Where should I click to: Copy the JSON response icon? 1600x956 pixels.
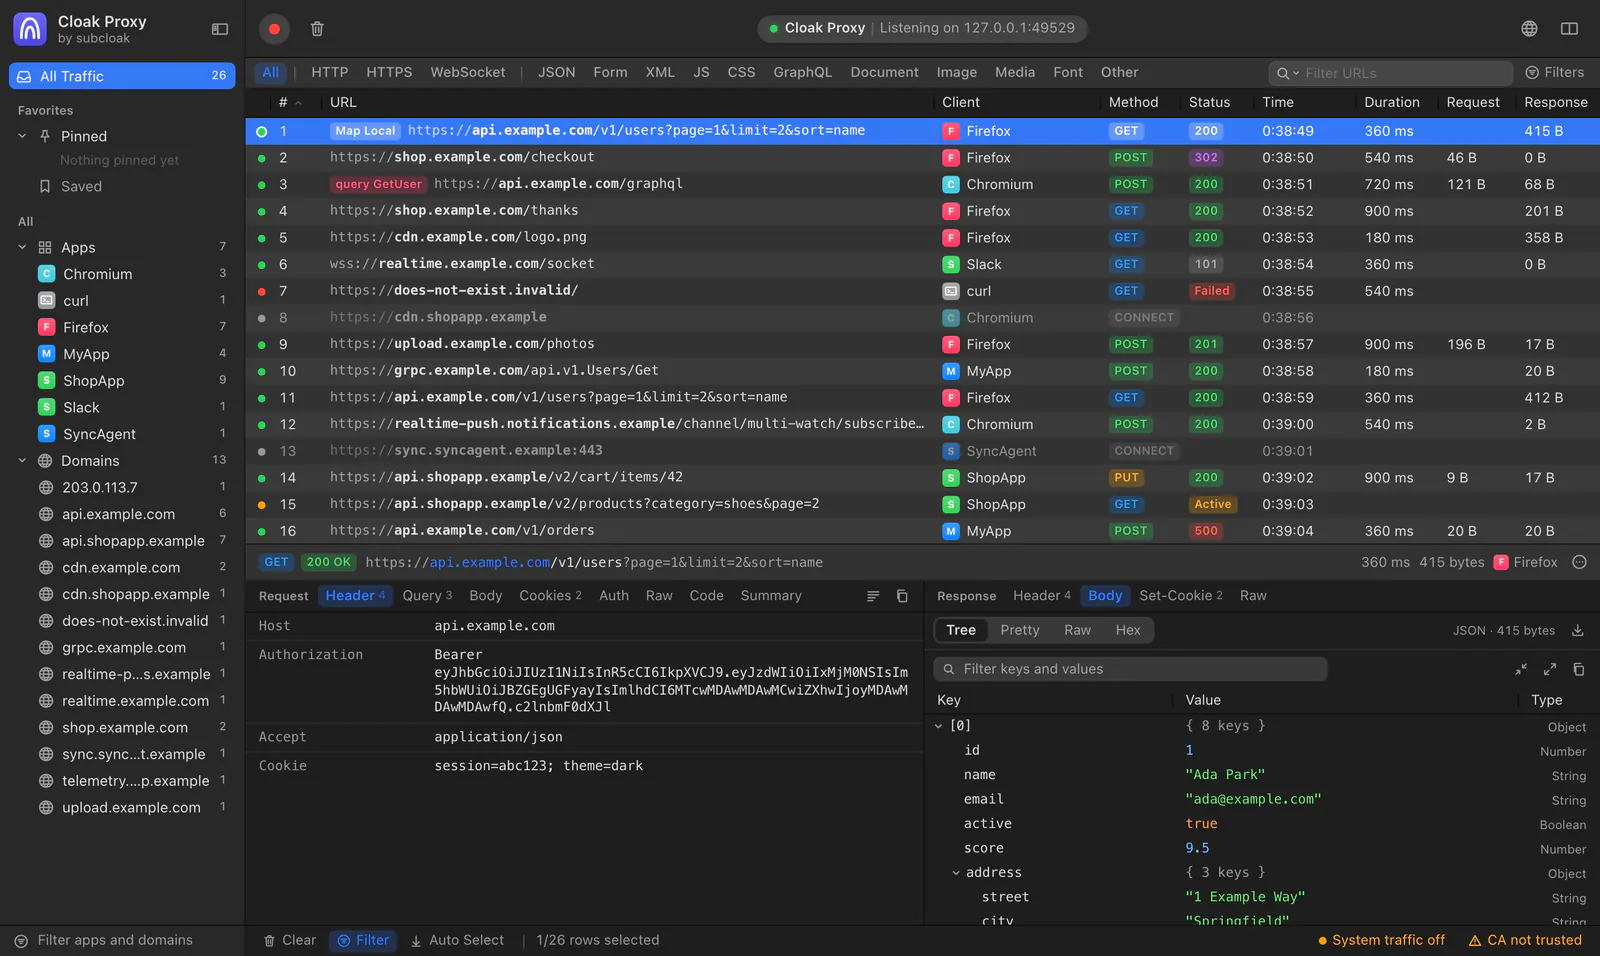tap(1579, 669)
